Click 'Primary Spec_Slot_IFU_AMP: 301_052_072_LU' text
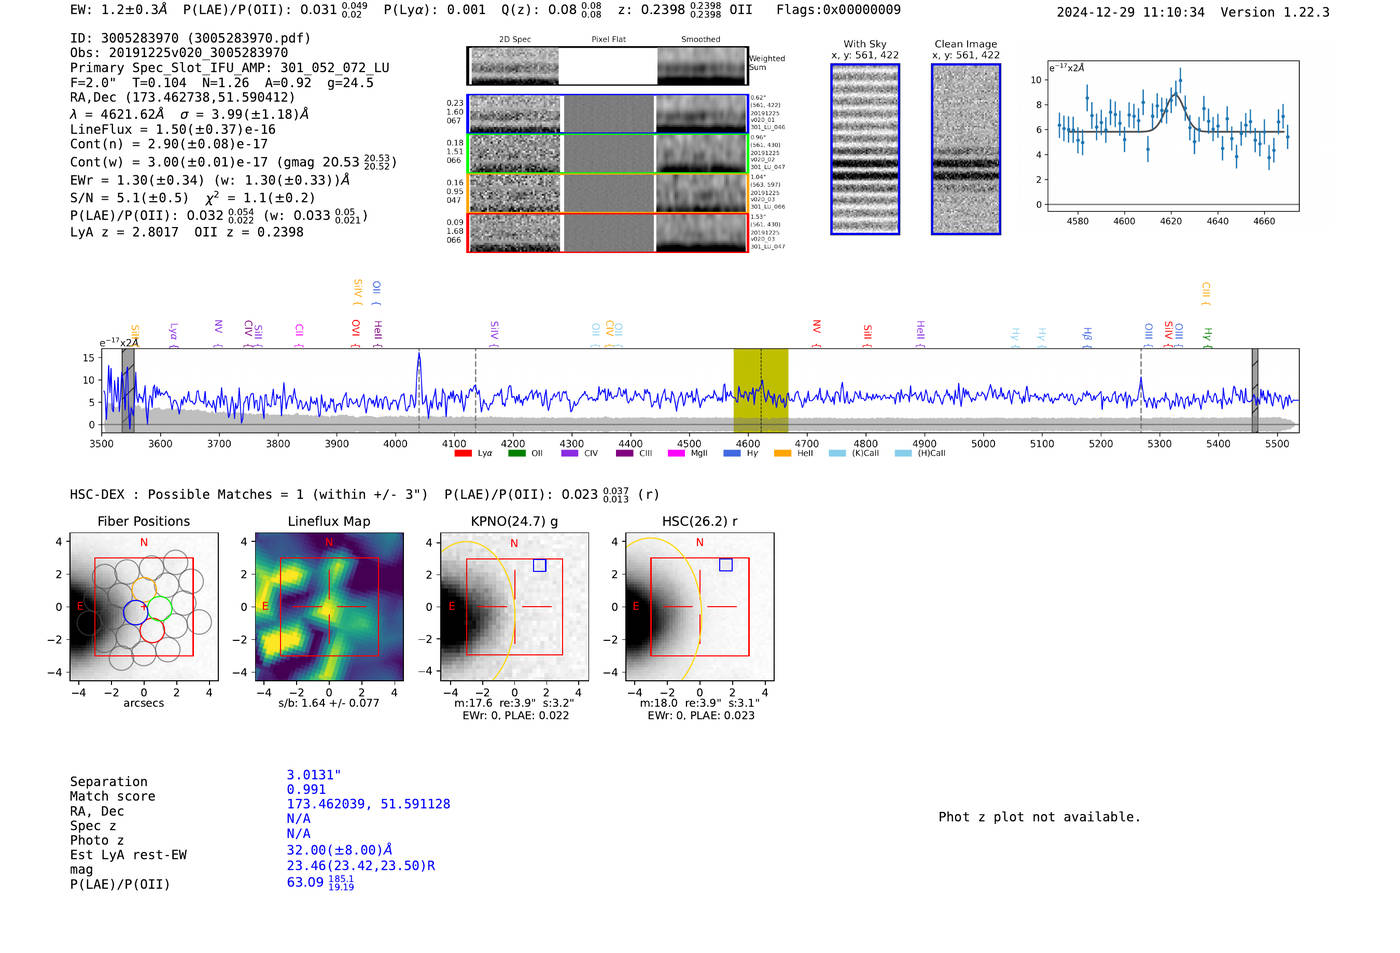1400x953 pixels. pyautogui.click(x=230, y=68)
